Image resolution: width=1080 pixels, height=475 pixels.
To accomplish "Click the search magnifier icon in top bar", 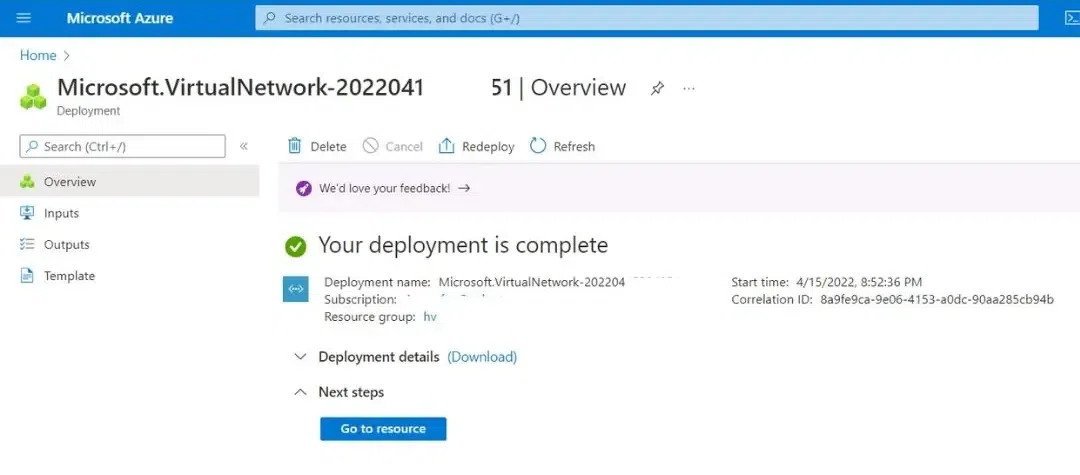I will pos(271,18).
